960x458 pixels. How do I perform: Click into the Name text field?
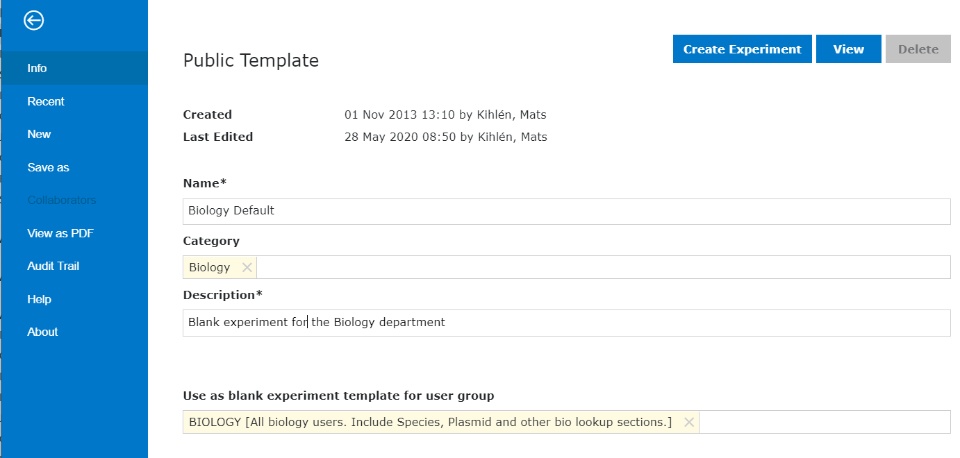pos(566,211)
